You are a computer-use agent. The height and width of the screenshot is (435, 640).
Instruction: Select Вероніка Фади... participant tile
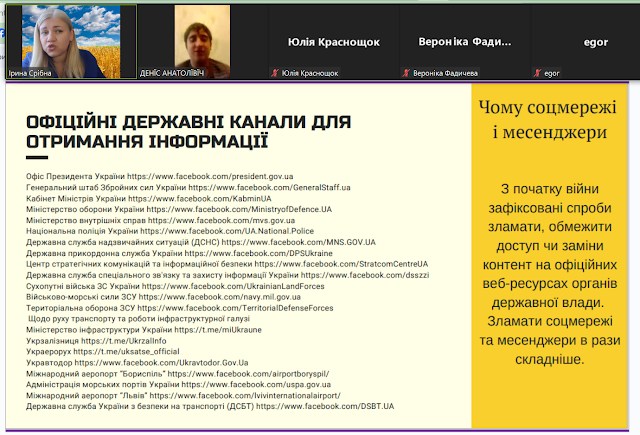tap(464, 42)
